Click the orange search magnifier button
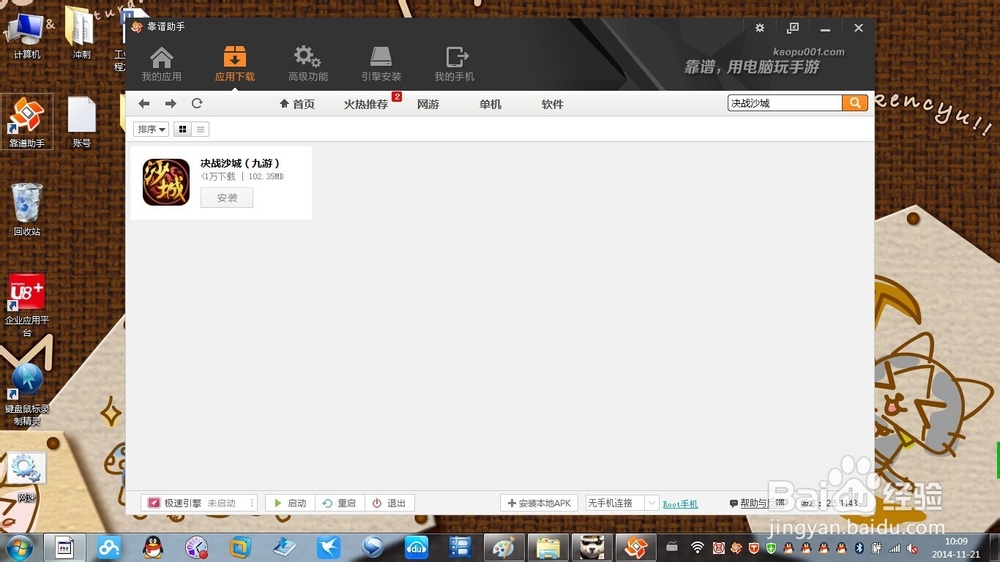The width and height of the screenshot is (1000, 562). [855, 103]
